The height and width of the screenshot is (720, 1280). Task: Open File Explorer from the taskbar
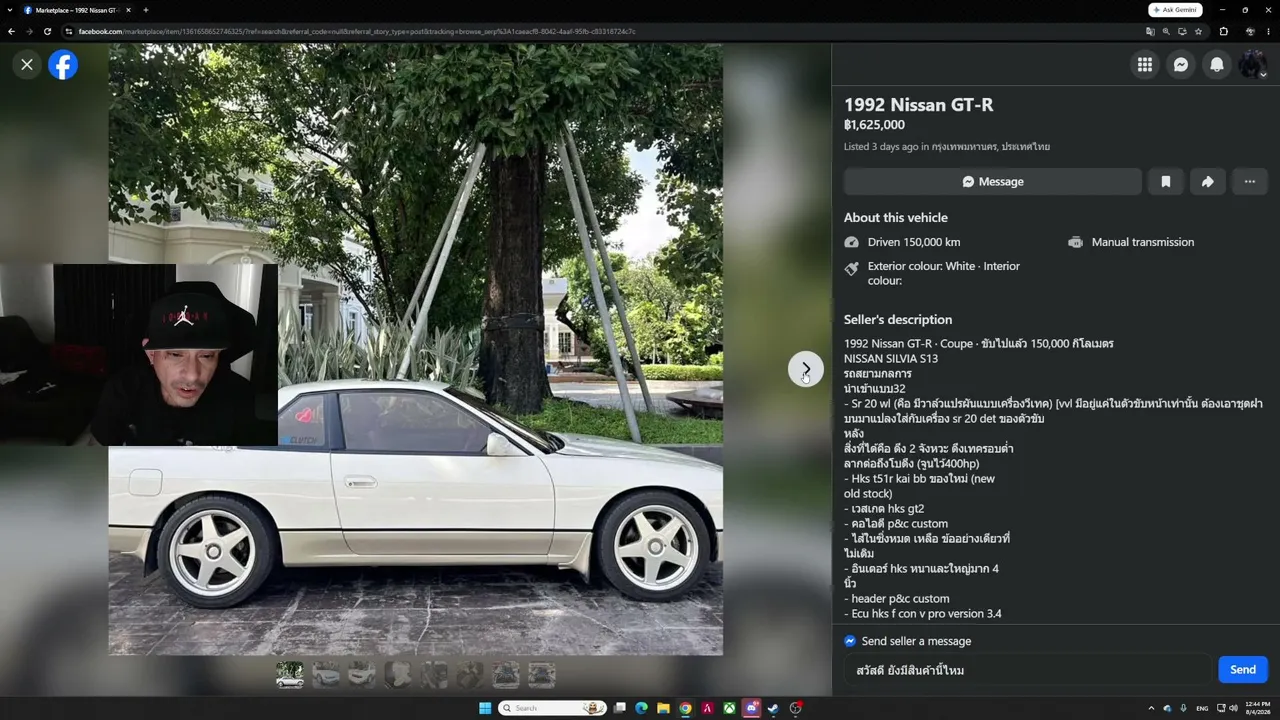click(x=663, y=708)
